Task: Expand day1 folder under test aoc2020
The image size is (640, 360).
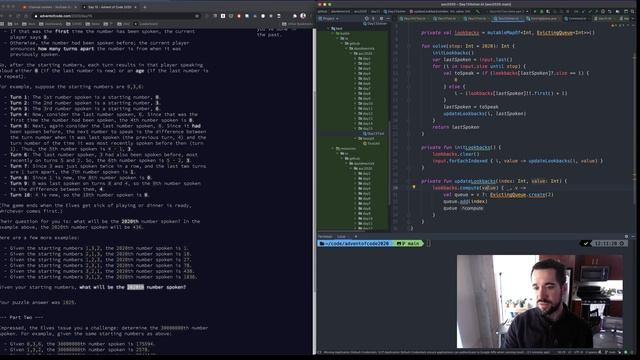Action: [x=356, y=58]
